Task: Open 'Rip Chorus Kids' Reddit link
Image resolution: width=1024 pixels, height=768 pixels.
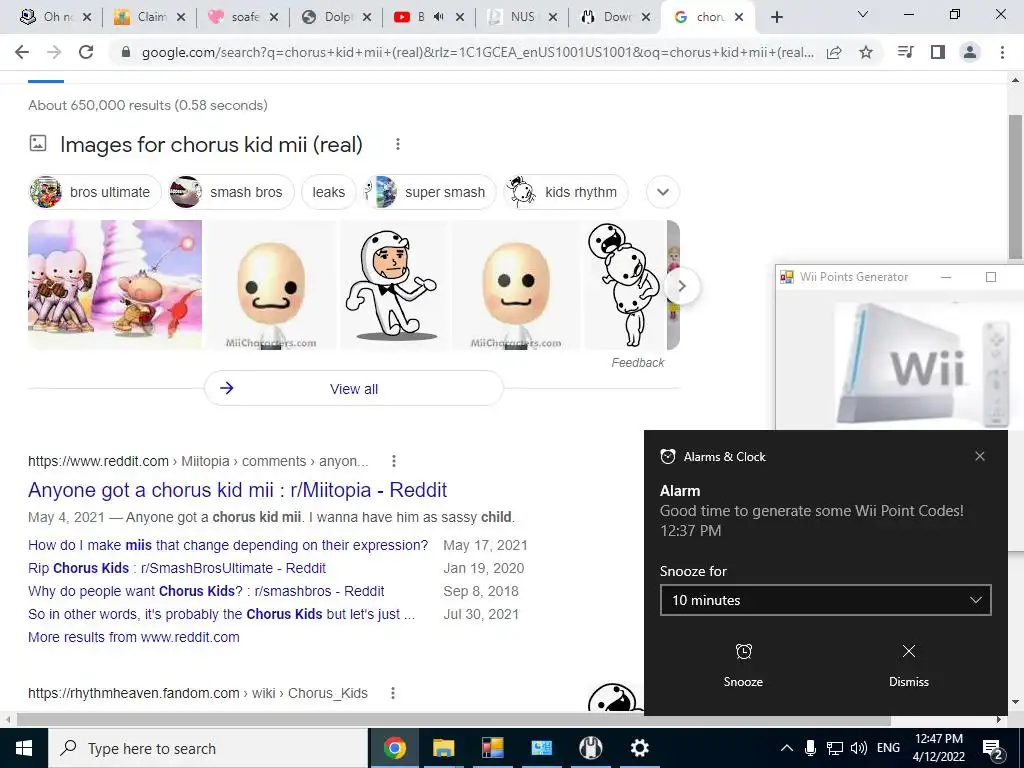Action: [177, 568]
